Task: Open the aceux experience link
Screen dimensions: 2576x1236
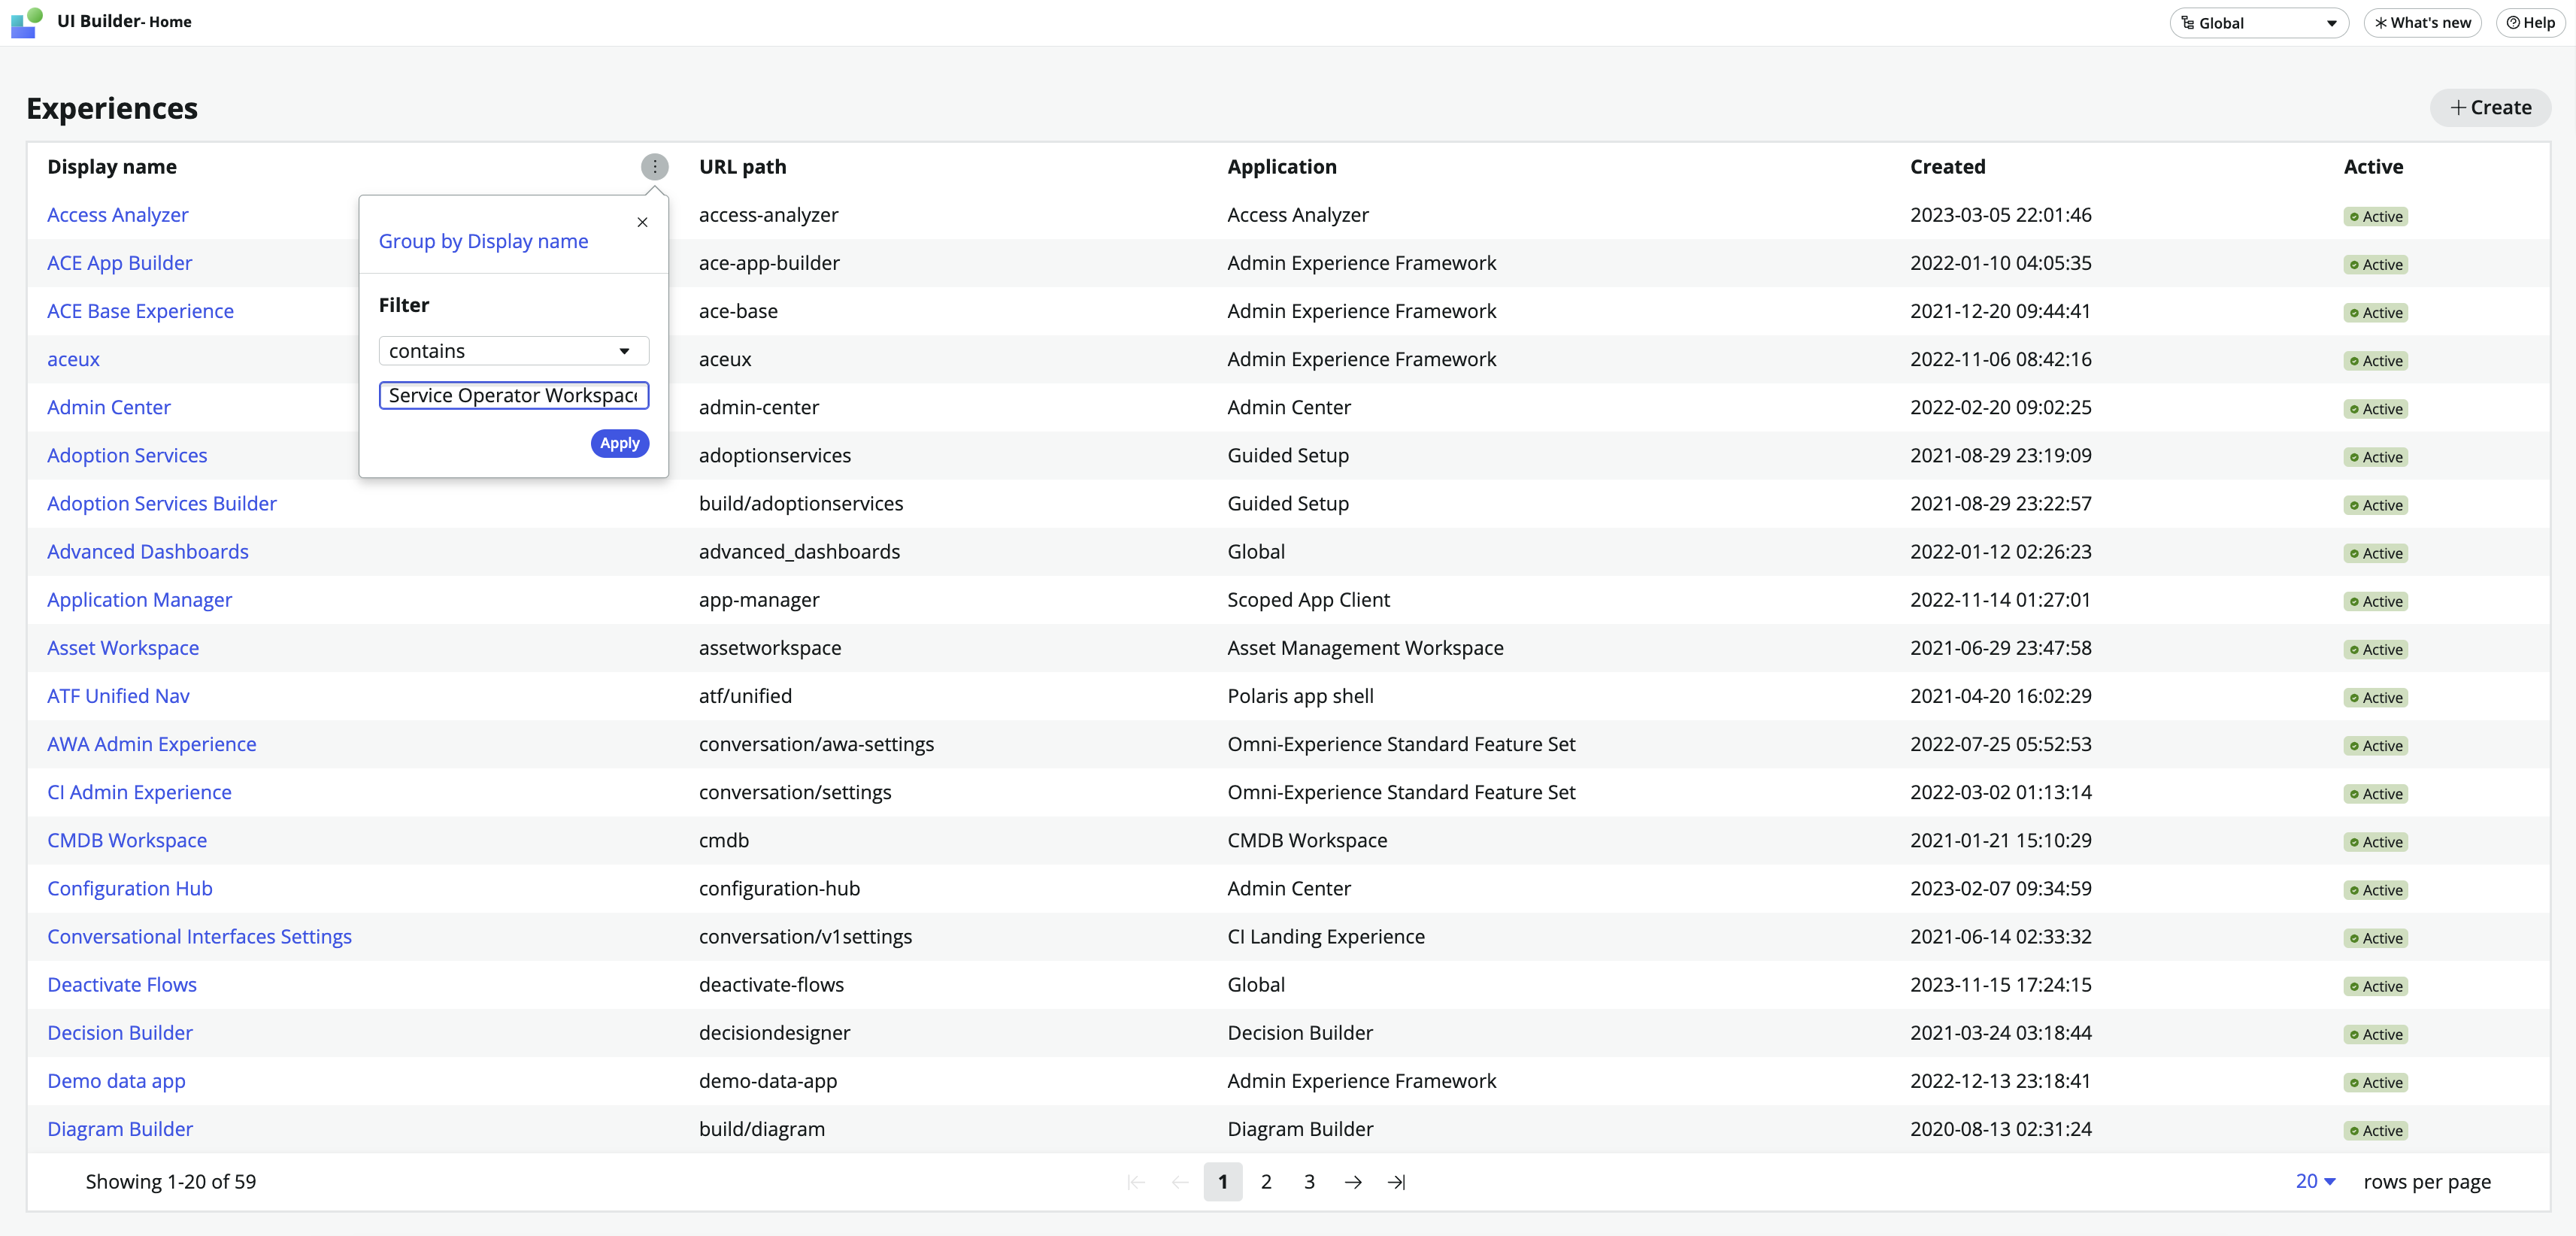Action: coord(74,359)
